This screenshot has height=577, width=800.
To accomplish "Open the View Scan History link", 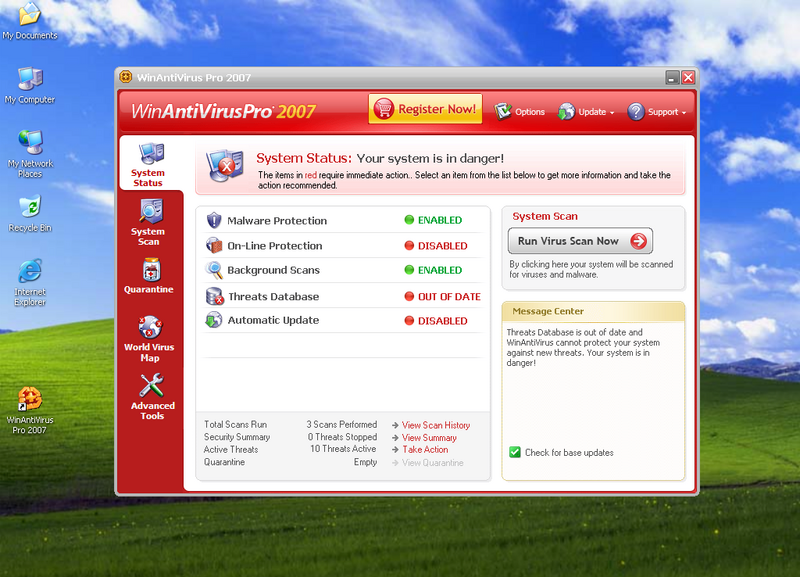I will [436, 425].
